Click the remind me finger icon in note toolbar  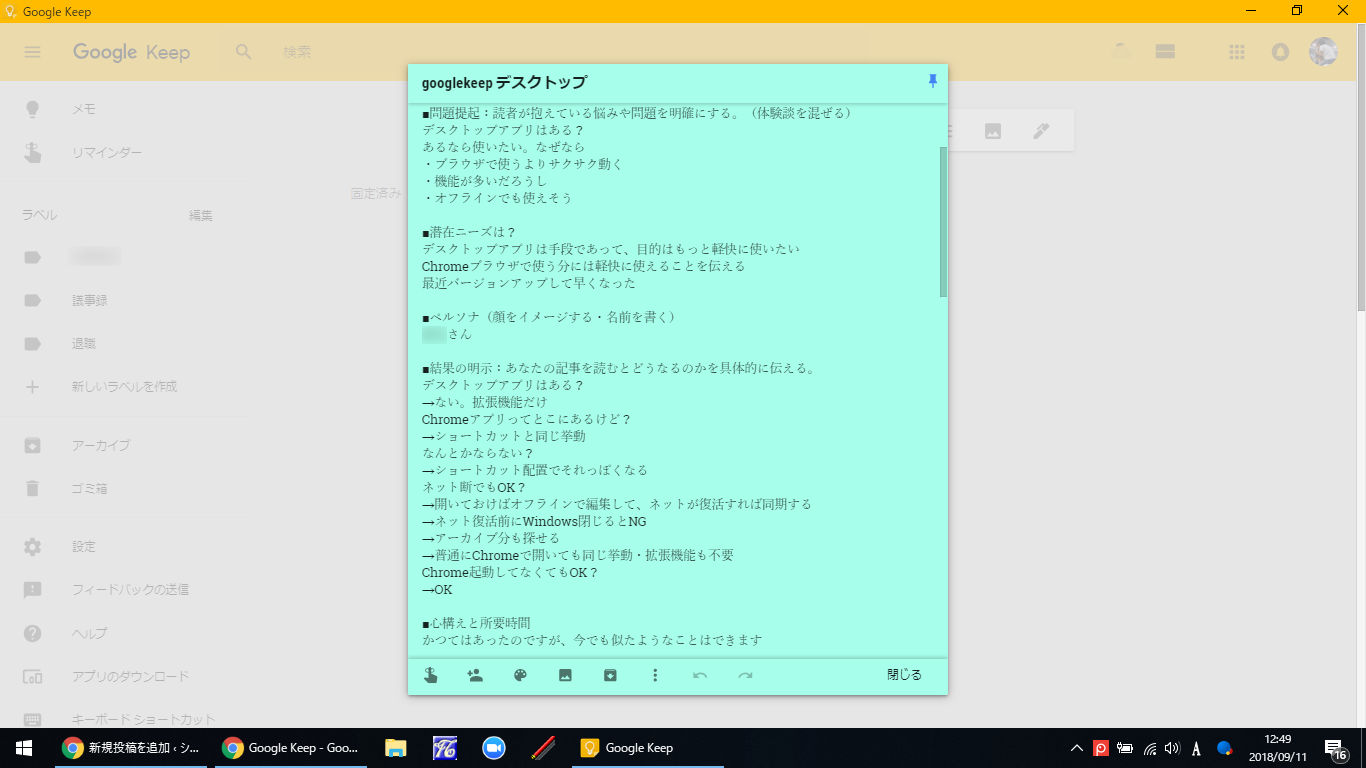(x=430, y=675)
